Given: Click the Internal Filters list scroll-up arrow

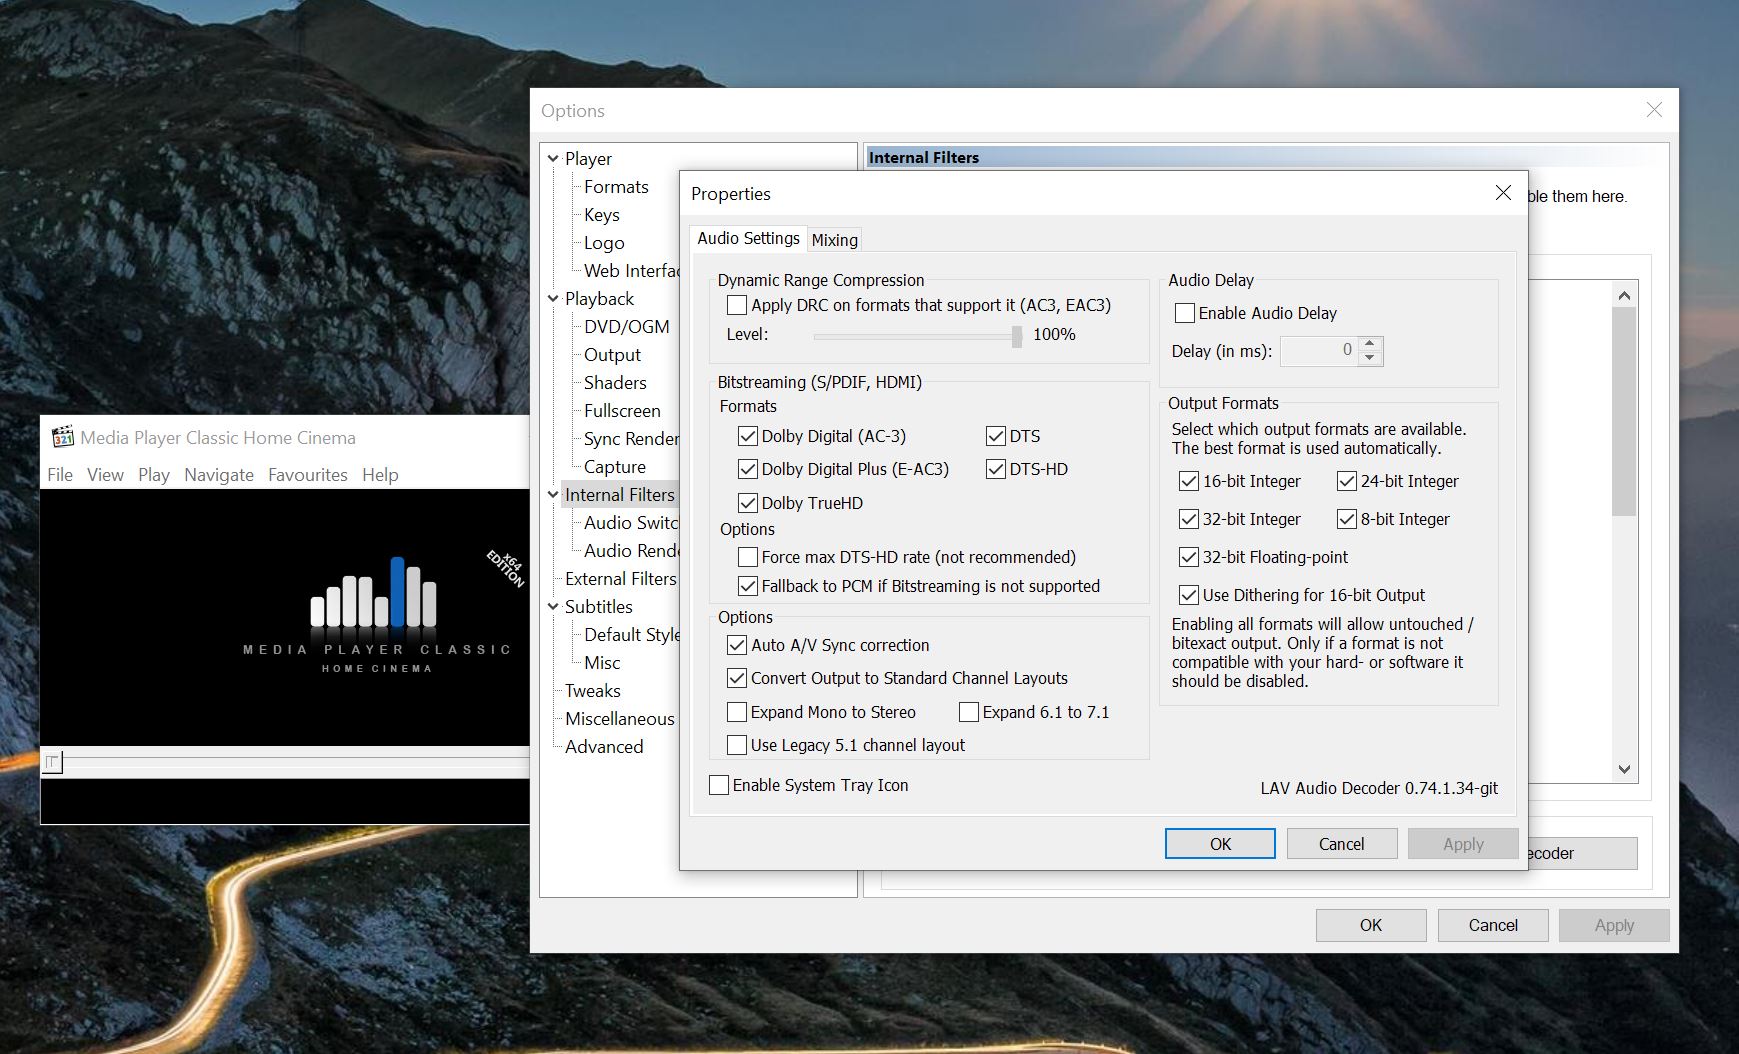Looking at the screenshot, I should 1624,295.
